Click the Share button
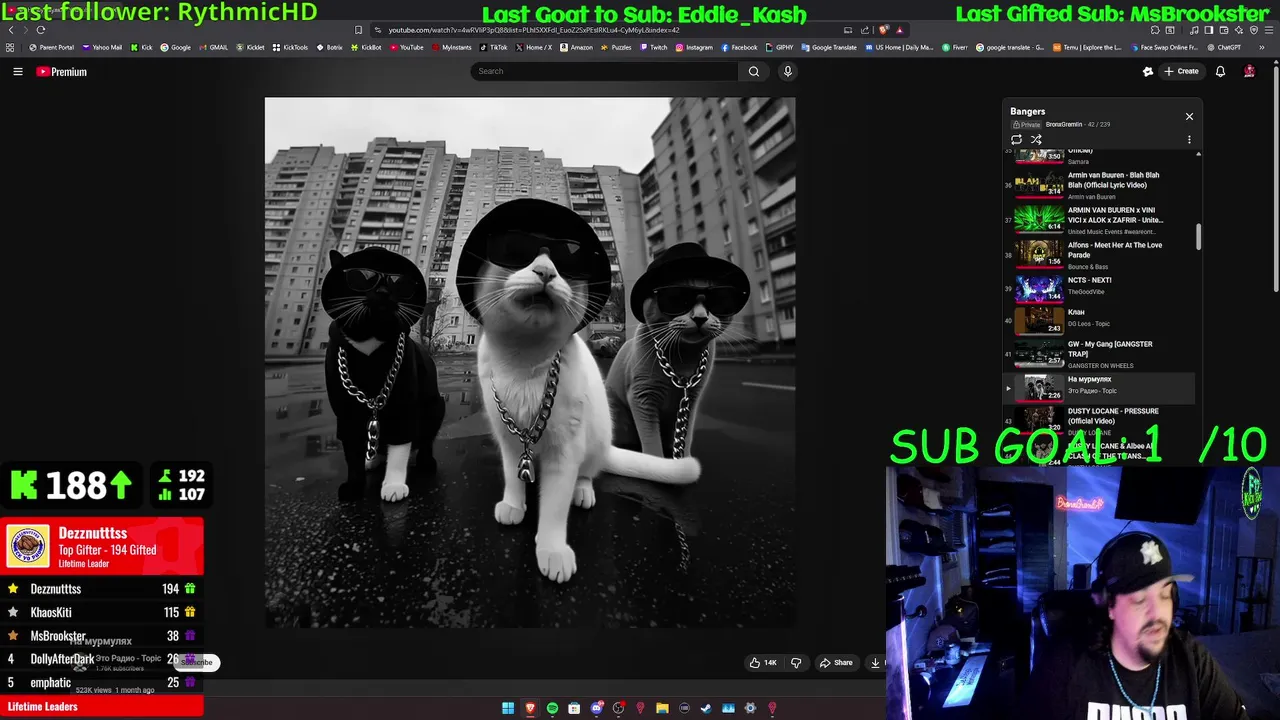The height and width of the screenshot is (720, 1280). pyautogui.click(x=836, y=662)
